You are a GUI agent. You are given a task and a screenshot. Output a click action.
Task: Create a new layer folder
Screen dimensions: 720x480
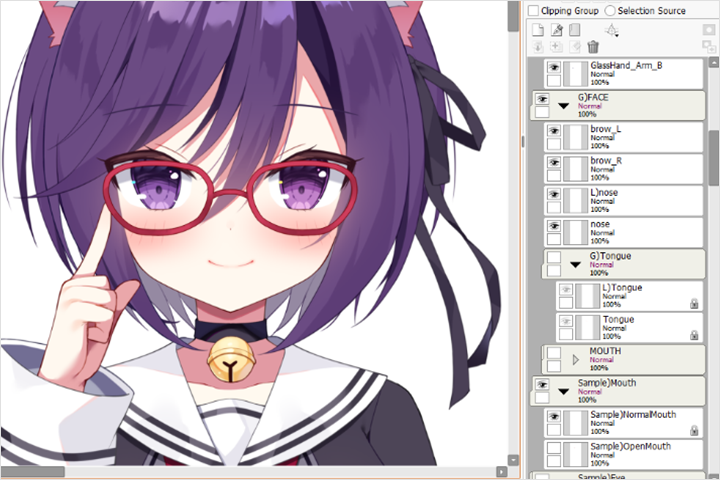pyautogui.click(x=574, y=30)
